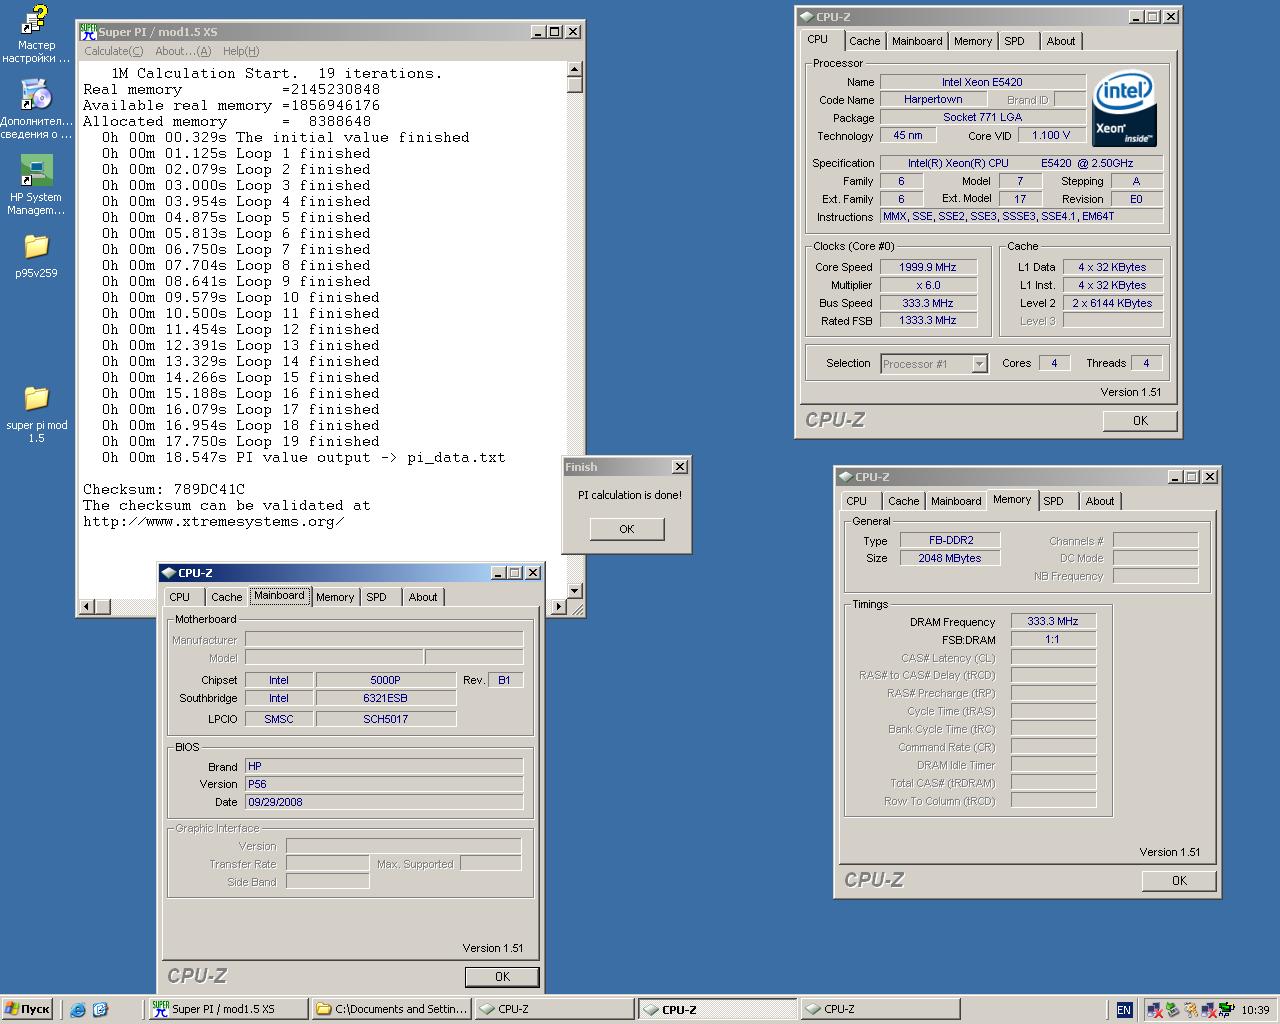Click the BIOS Version field P56

click(x=384, y=784)
